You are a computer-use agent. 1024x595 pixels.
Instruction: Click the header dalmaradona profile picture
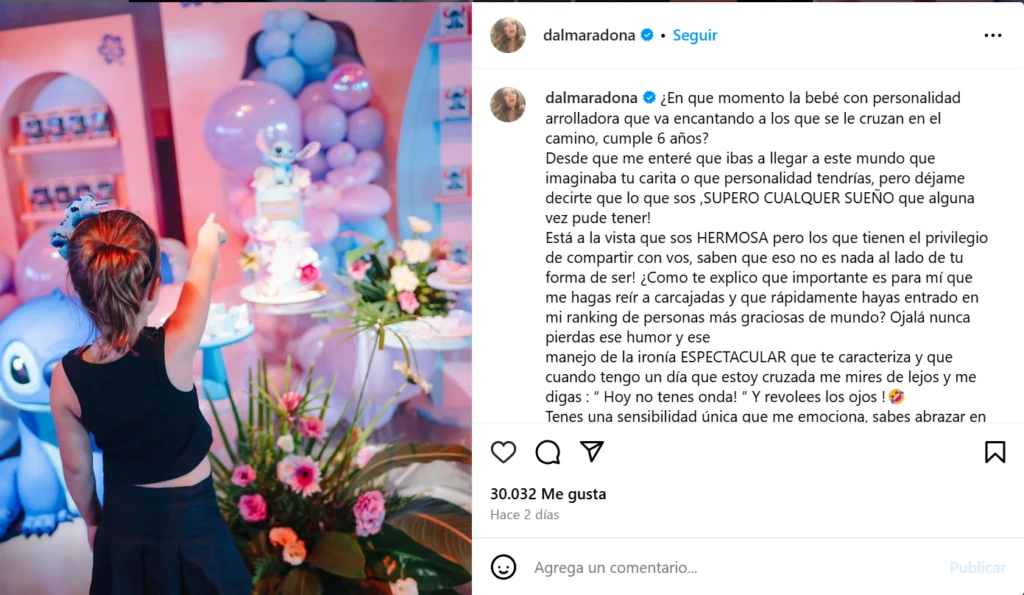pos(508,35)
